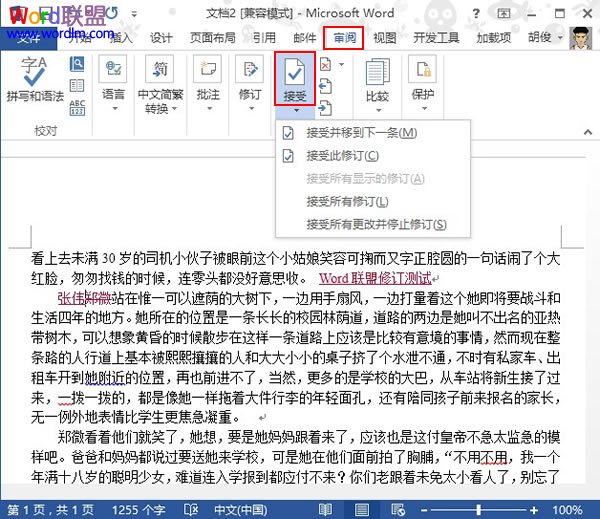Click the undo arrow in quick access toolbar

pyautogui.click(x=111, y=14)
